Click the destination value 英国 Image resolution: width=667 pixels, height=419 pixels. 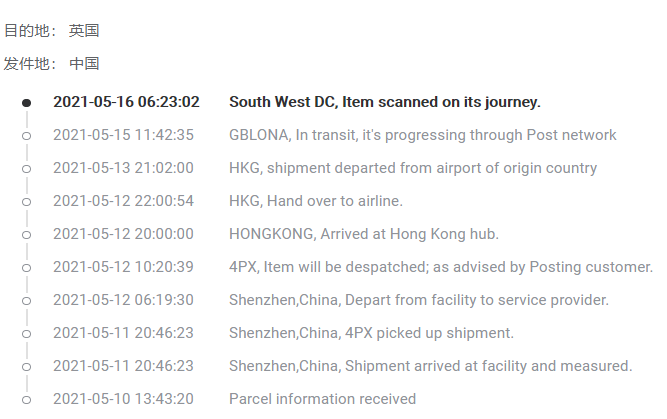(84, 31)
